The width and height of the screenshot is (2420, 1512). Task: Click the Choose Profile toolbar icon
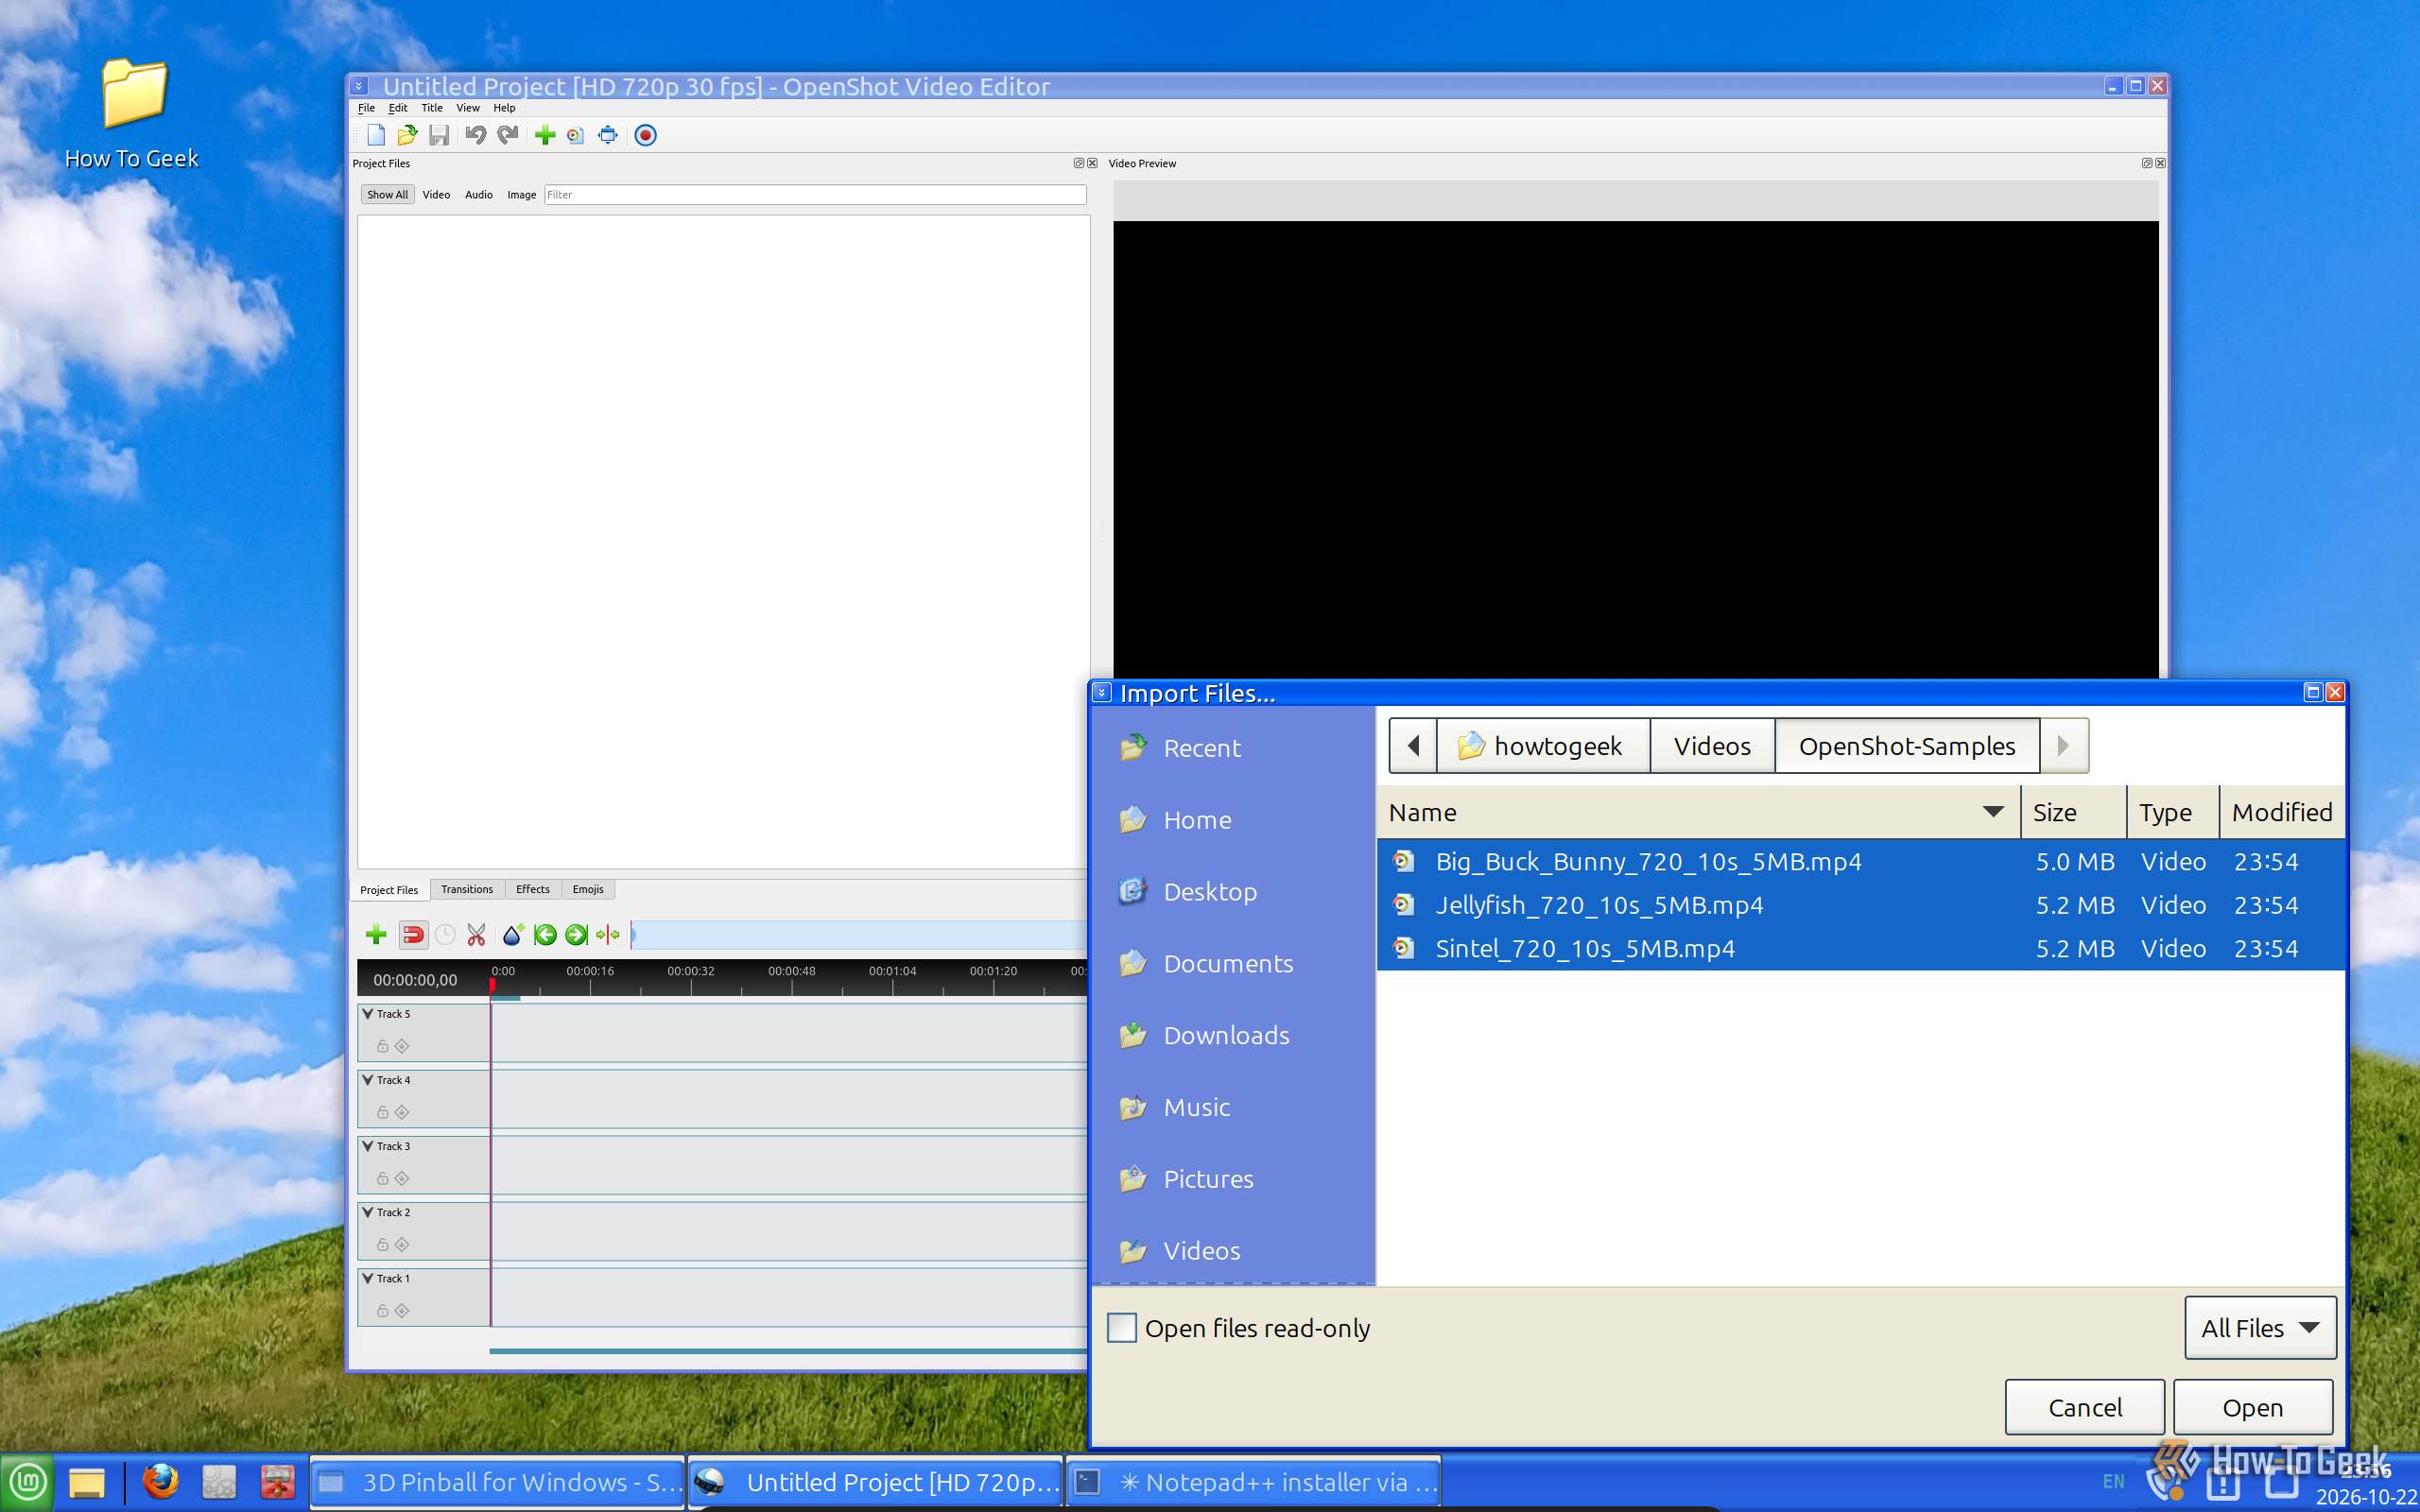tap(576, 135)
